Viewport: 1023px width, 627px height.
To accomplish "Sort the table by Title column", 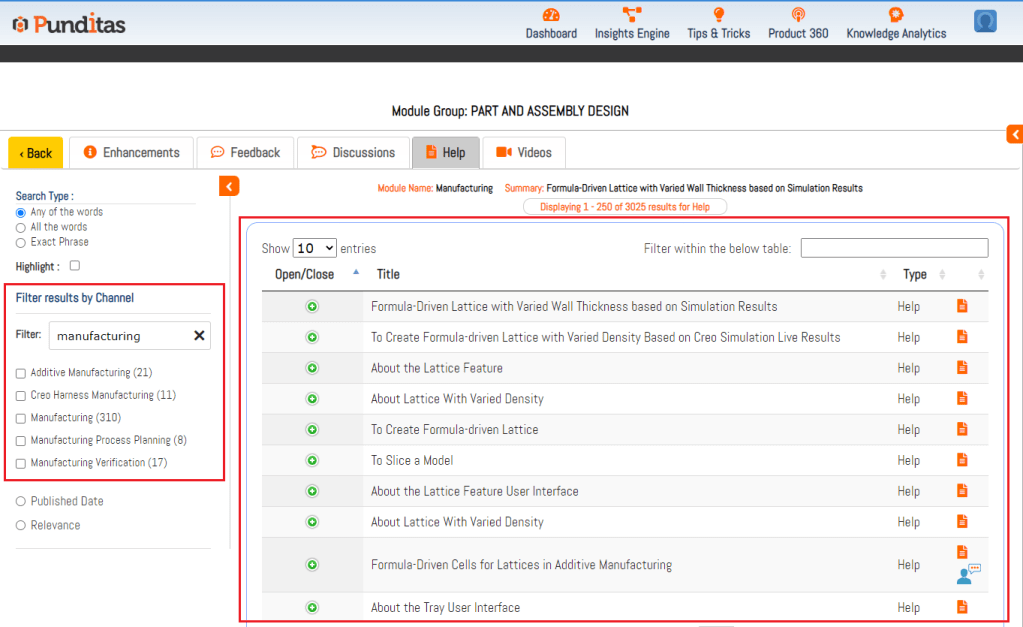I will 388,274.
